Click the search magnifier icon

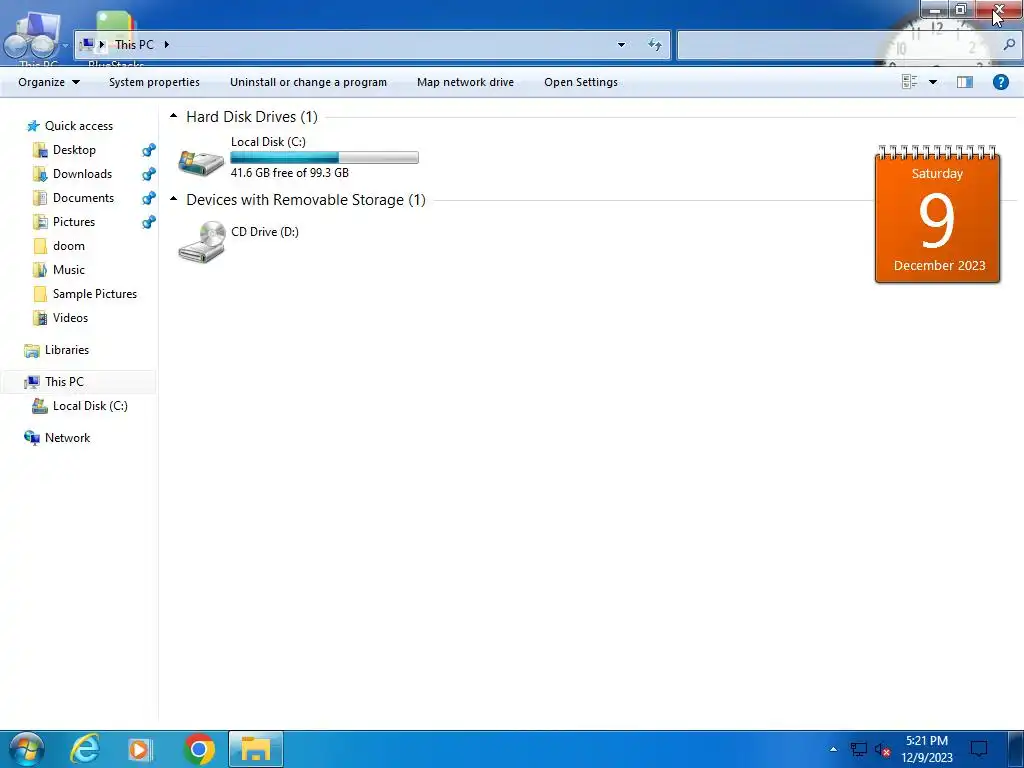1009,44
